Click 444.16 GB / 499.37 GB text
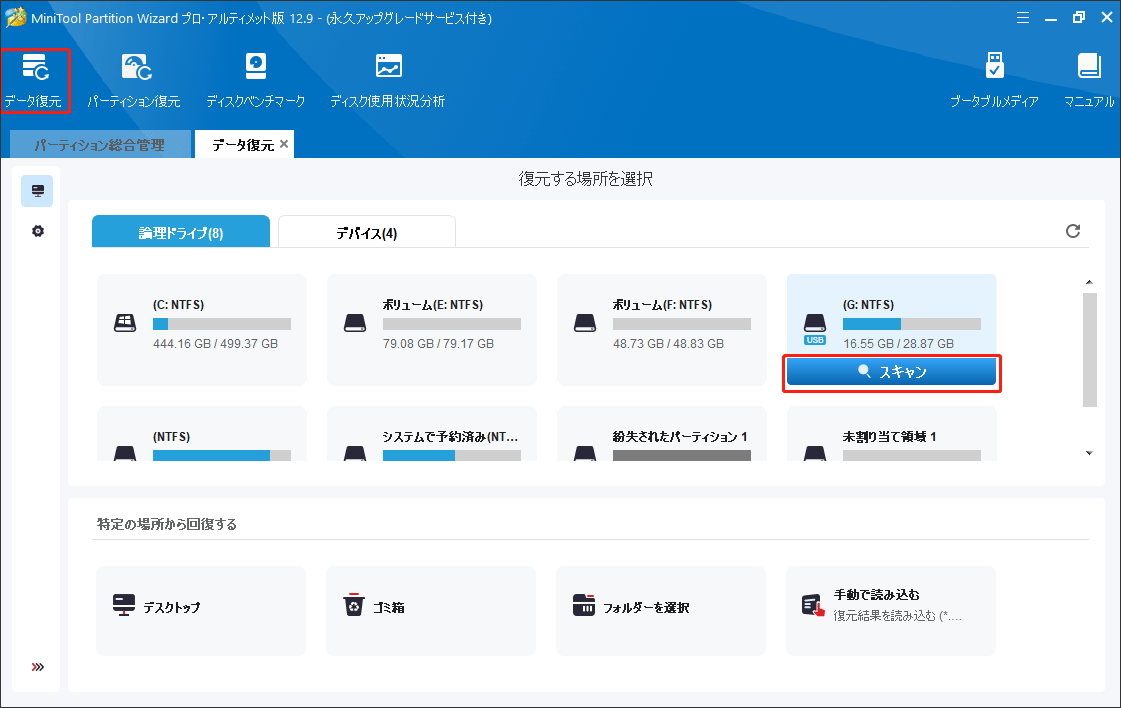This screenshot has height=708, width=1121. click(x=215, y=344)
